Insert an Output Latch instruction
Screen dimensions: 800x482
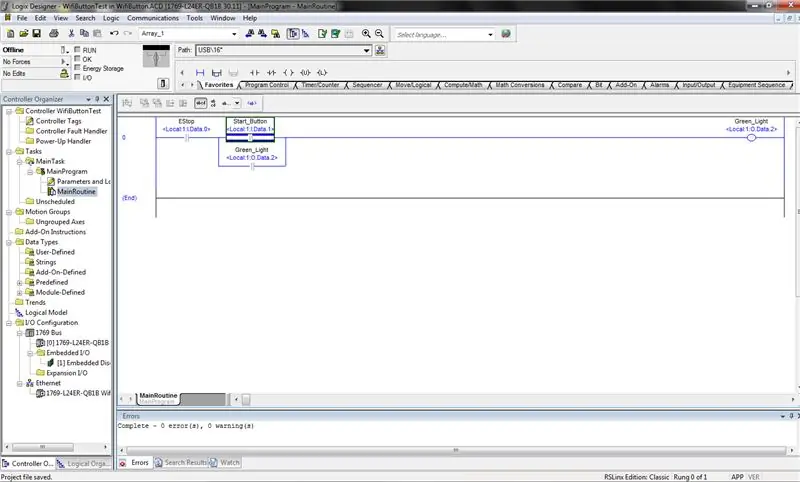(322, 72)
